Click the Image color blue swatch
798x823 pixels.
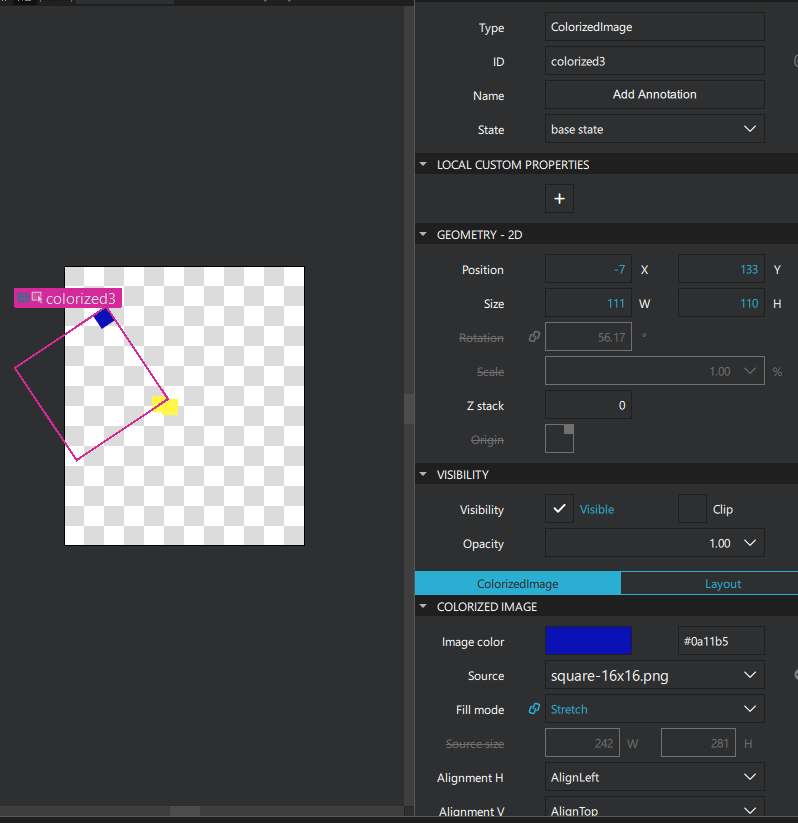[x=588, y=641]
